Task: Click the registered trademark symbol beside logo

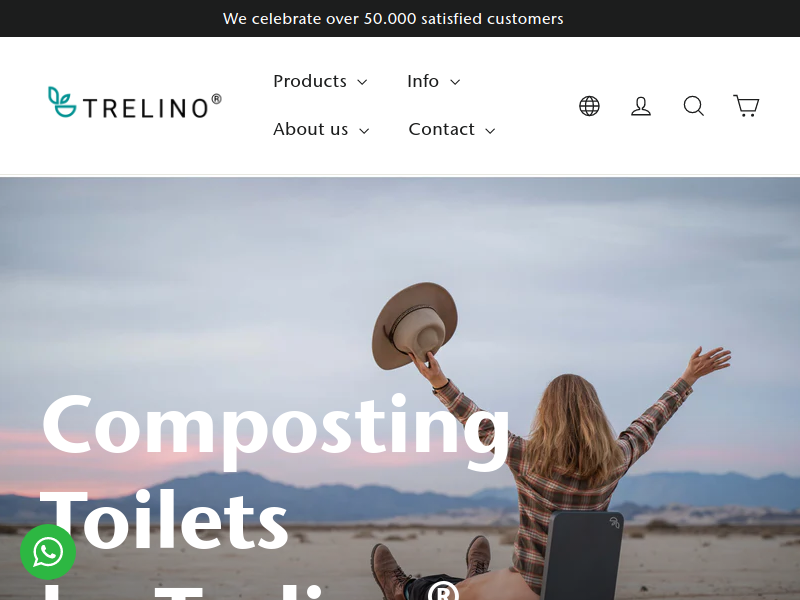Action: (216, 99)
